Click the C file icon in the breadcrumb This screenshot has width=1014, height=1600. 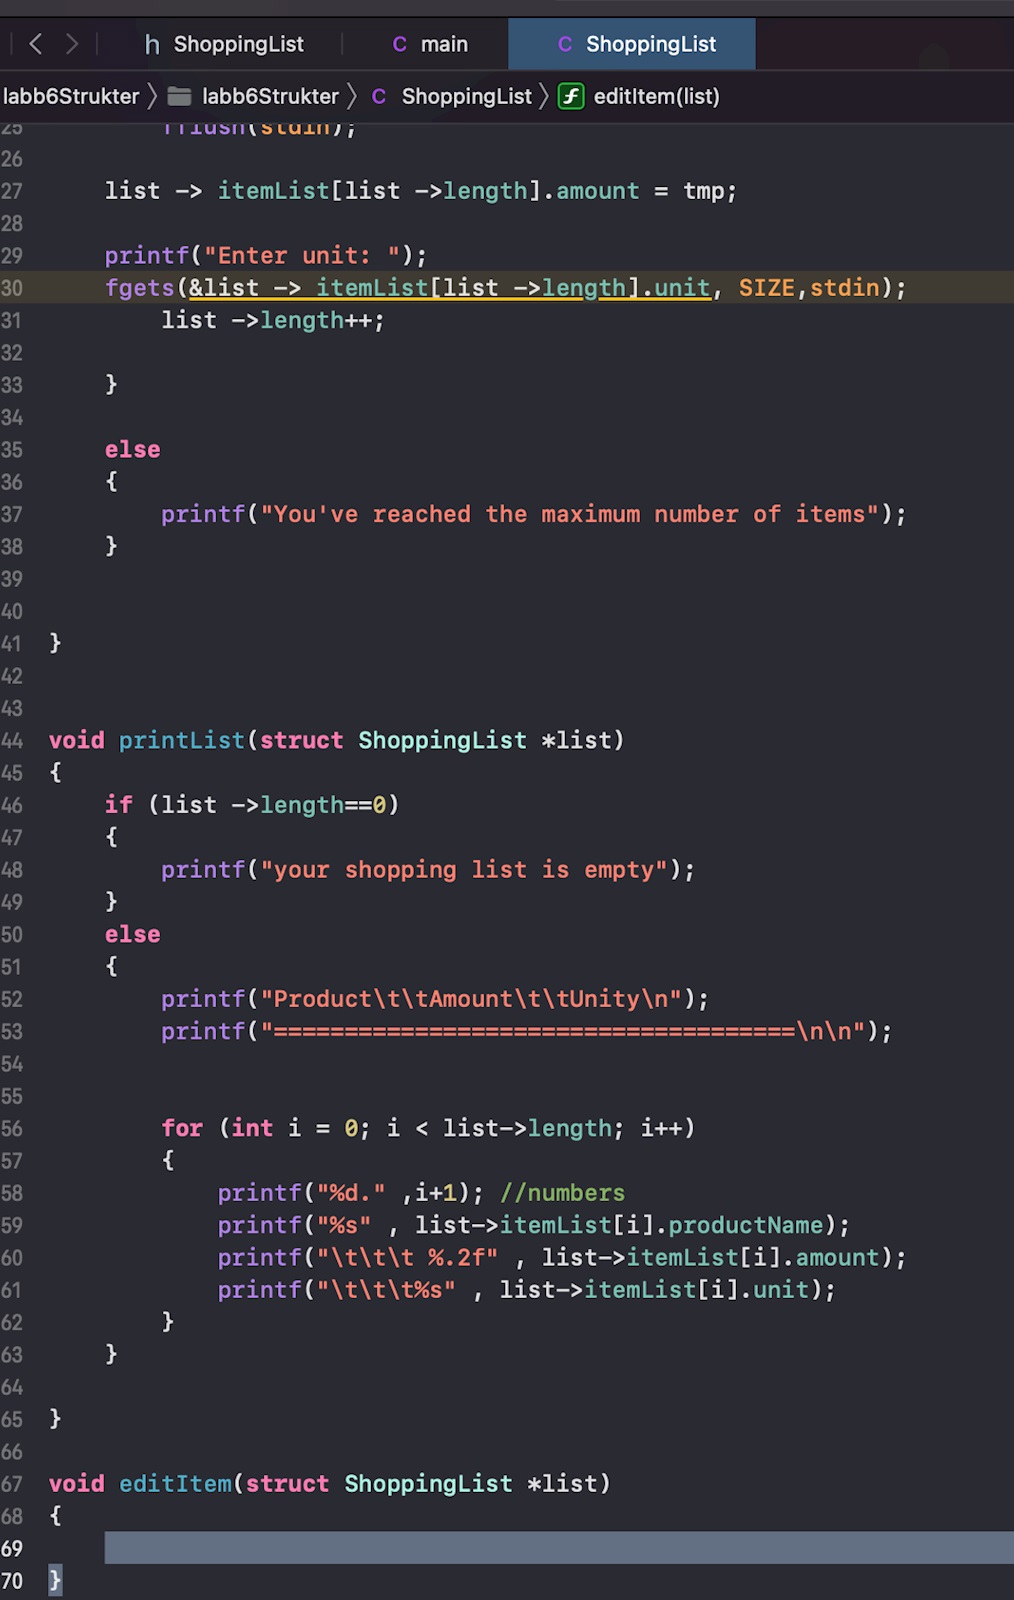coord(379,97)
